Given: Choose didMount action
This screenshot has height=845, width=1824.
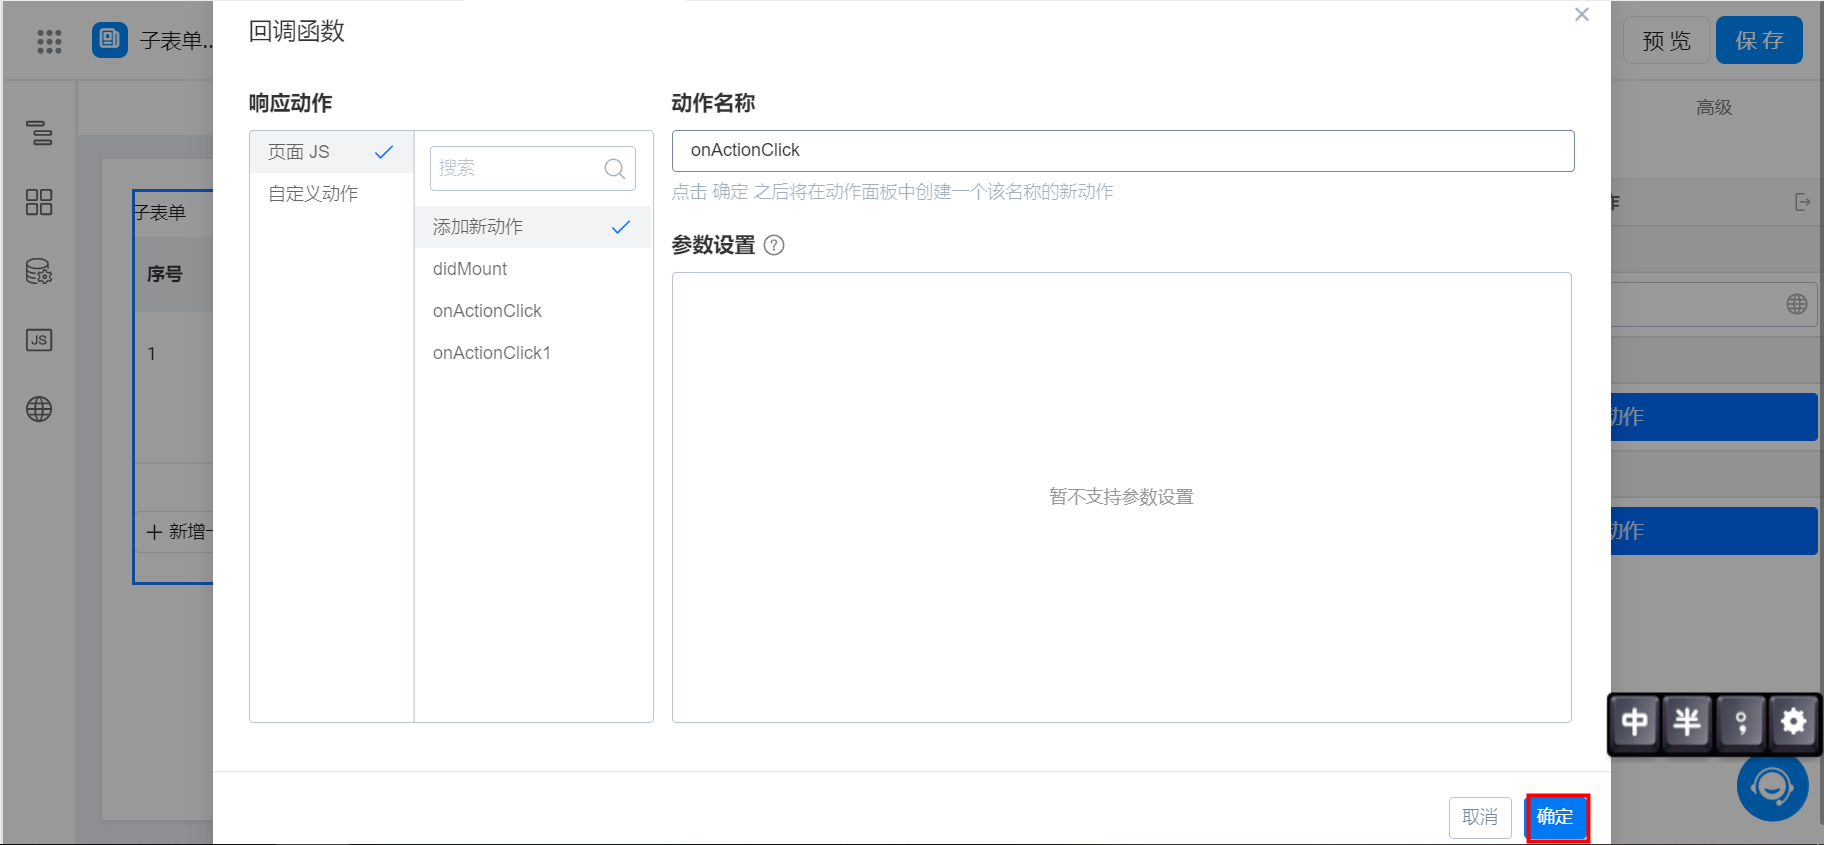Looking at the screenshot, I should [532, 269].
